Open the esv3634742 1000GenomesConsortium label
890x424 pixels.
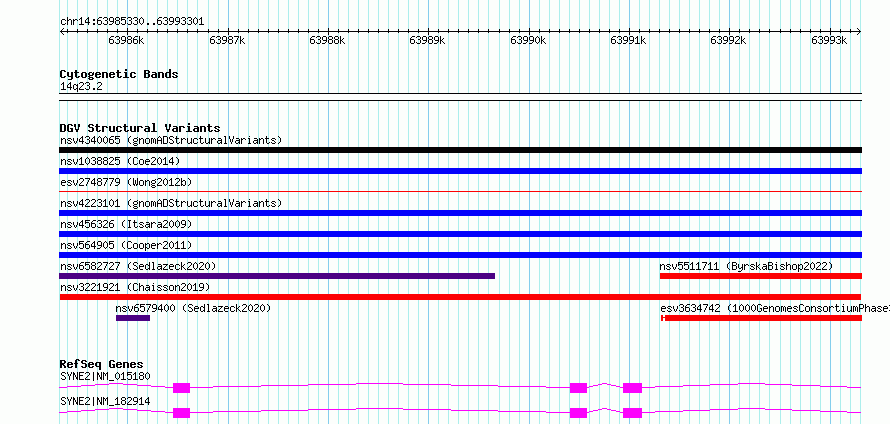[x=775, y=308]
